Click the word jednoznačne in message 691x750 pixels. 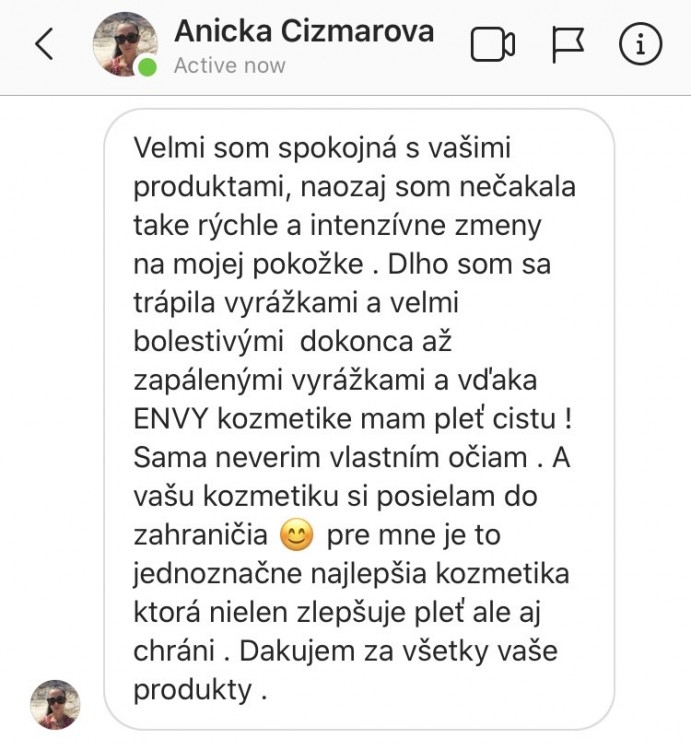218,574
